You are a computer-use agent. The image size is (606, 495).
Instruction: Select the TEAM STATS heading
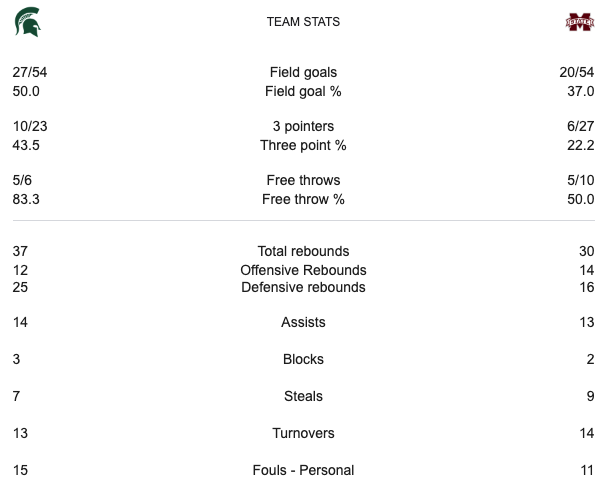click(303, 22)
